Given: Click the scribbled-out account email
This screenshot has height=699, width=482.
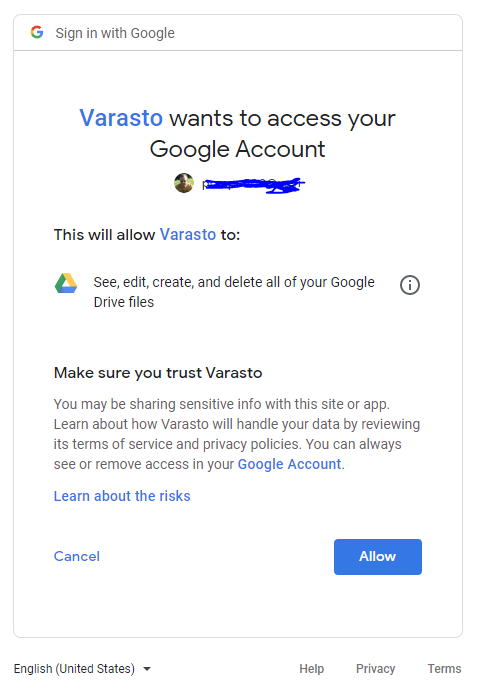Looking at the screenshot, I should 253,184.
